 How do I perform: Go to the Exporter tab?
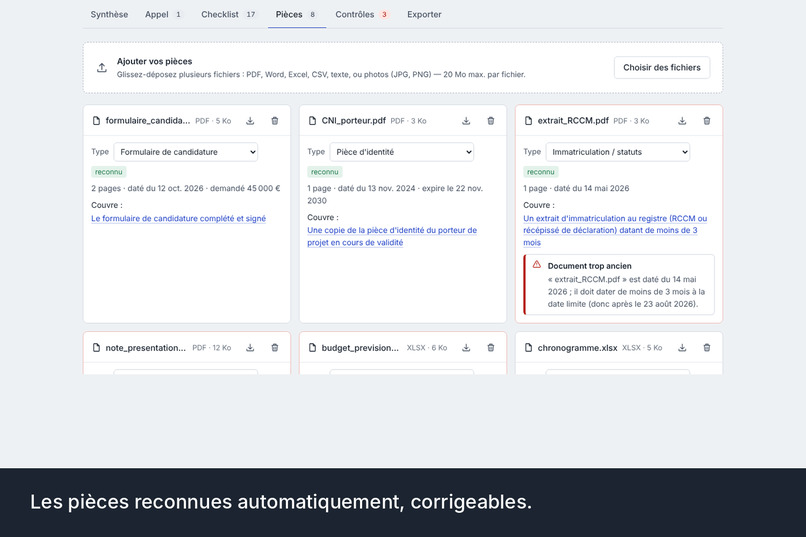pos(424,14)
